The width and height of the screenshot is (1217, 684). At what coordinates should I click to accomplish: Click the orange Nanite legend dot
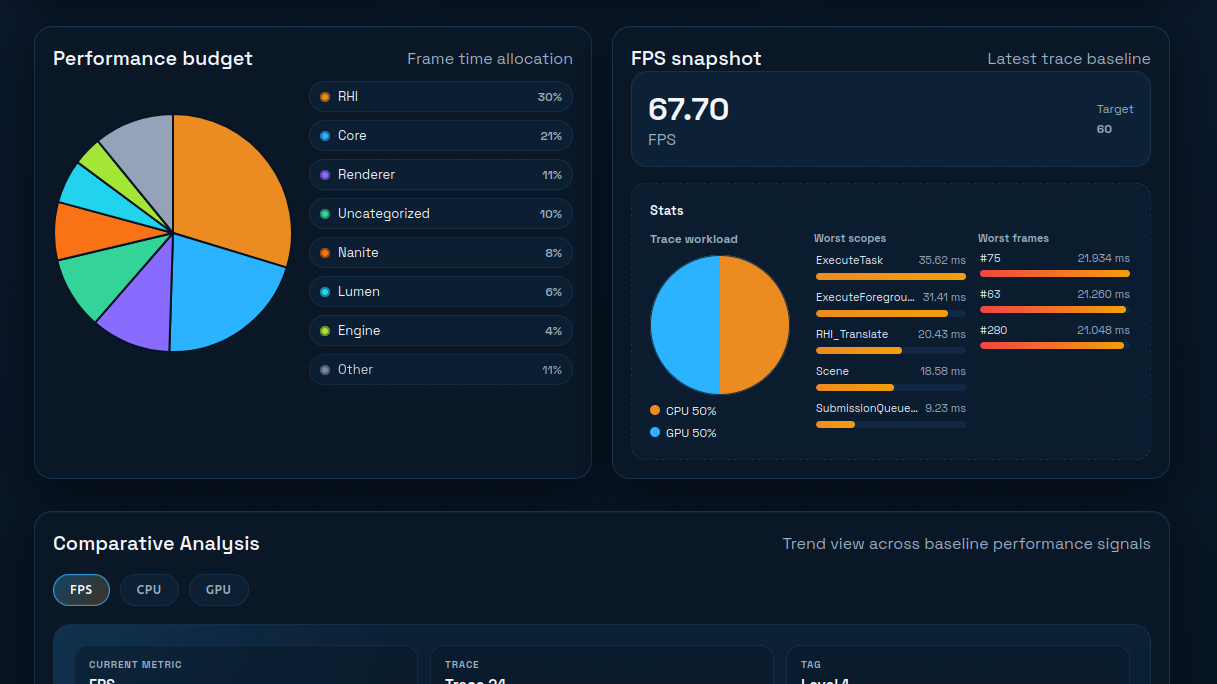[325, 253]
